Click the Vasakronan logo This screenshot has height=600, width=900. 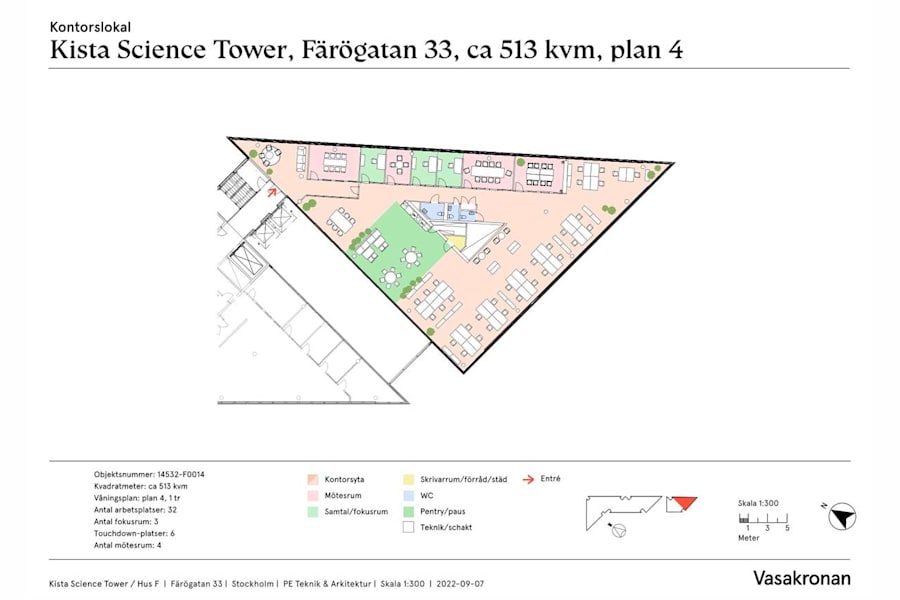coord(802,578)
